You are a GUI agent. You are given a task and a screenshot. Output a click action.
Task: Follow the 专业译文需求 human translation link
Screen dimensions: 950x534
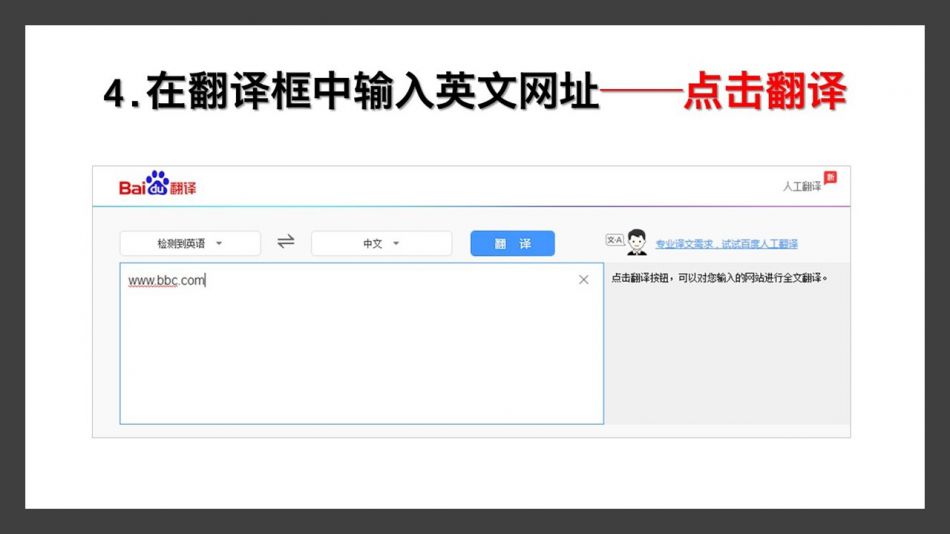tap(726, 244)
